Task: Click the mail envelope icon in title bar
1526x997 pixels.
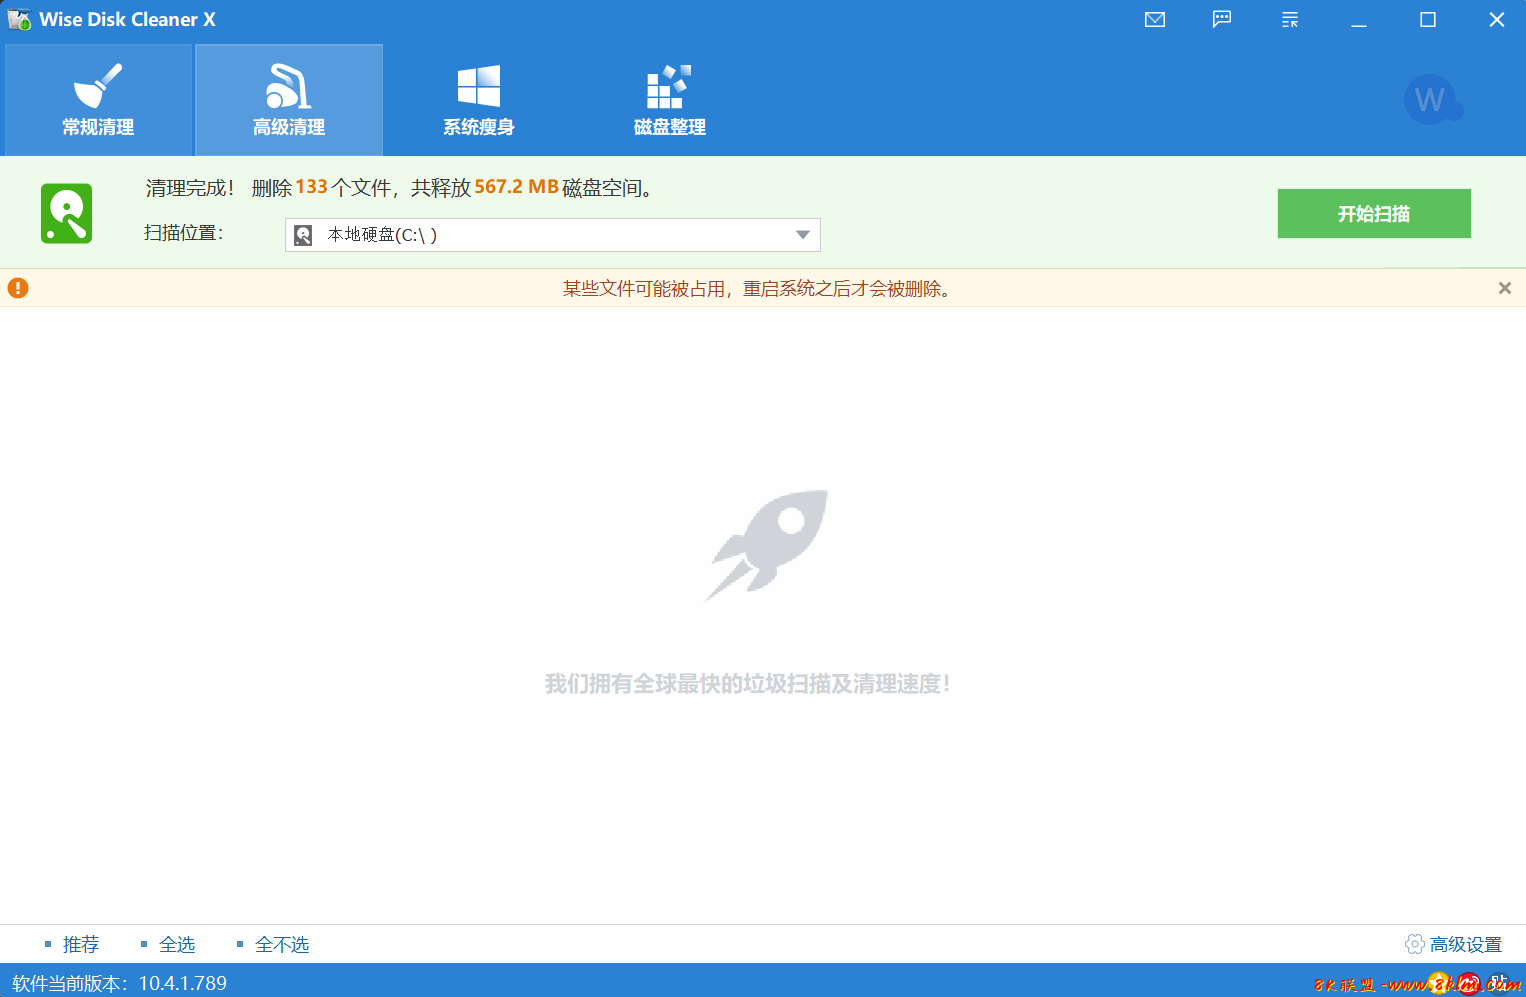Action: (x=1155, y=20)
